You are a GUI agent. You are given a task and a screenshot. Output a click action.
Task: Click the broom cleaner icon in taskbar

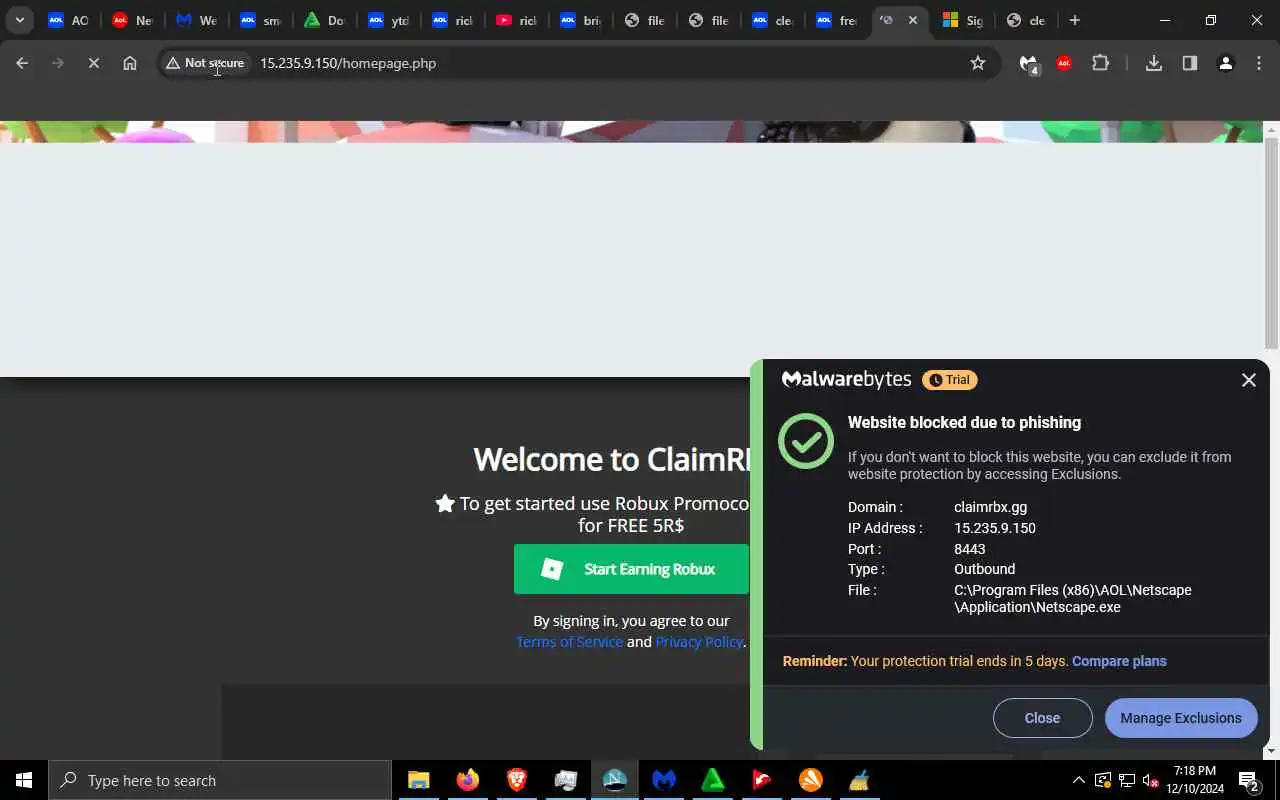(859, 780)
